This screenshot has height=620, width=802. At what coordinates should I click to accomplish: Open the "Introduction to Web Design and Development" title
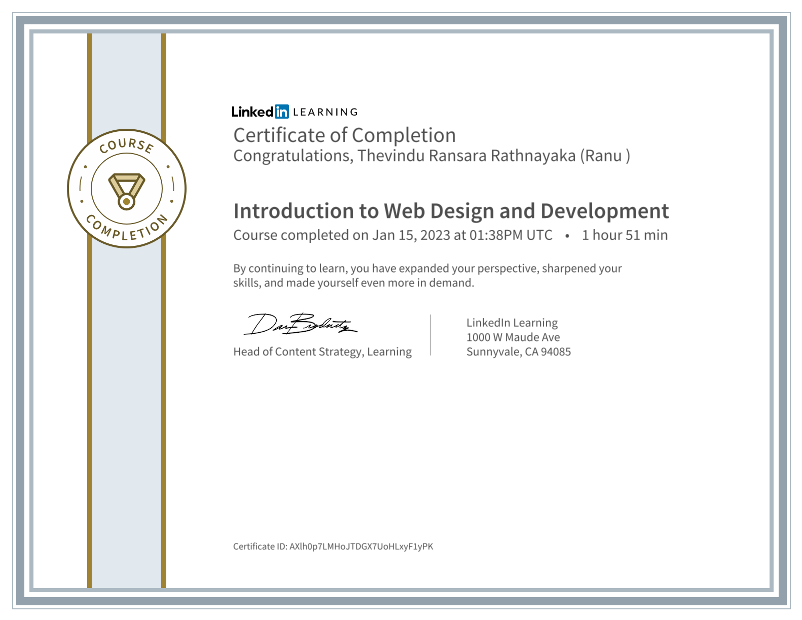(450, 211)
